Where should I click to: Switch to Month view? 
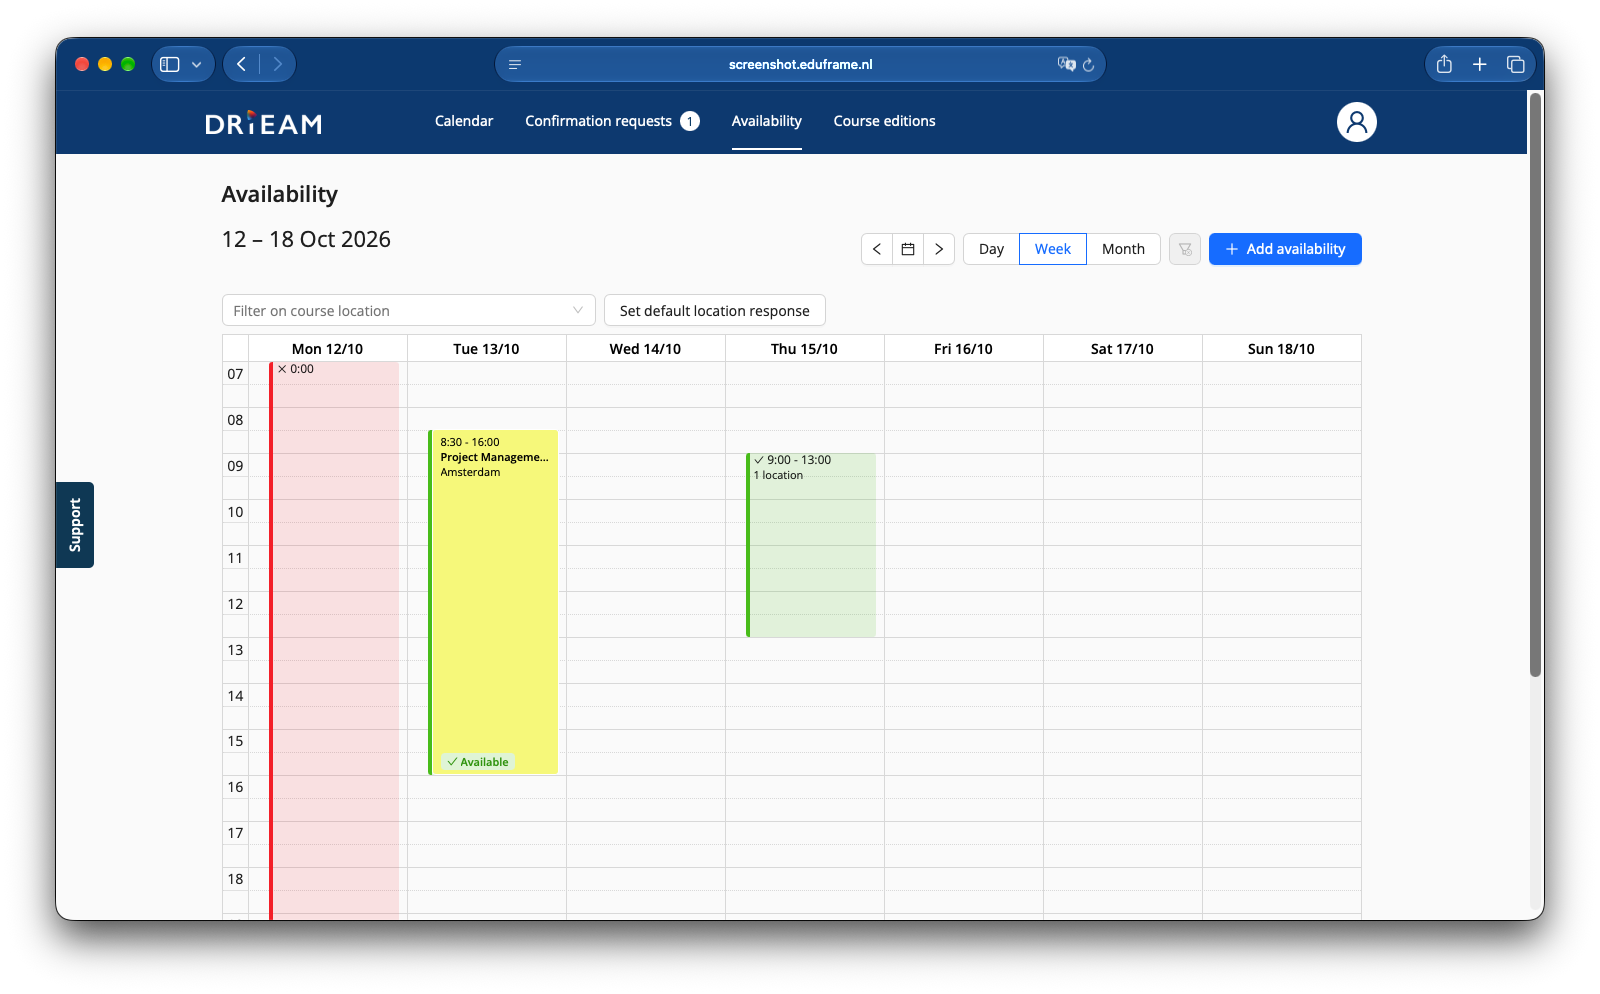tap(1123, 249)
